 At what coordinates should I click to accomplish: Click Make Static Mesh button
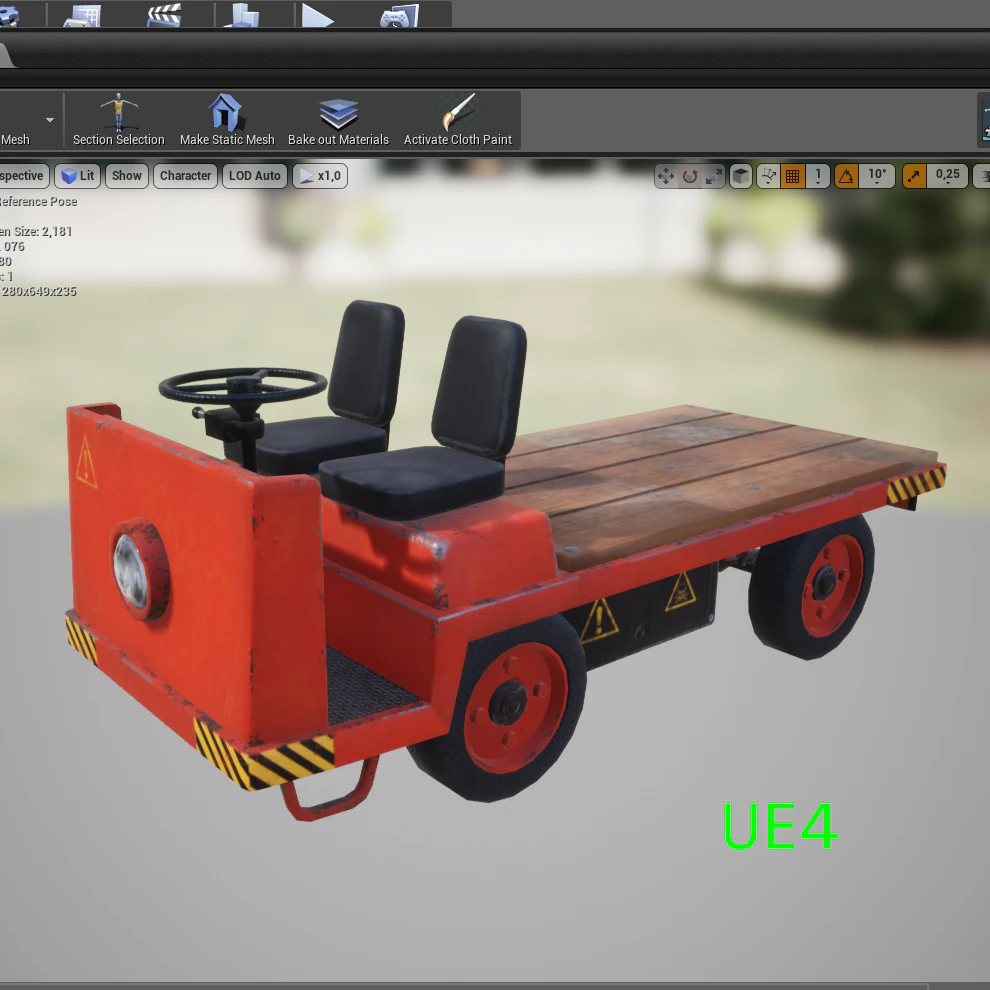227,120
